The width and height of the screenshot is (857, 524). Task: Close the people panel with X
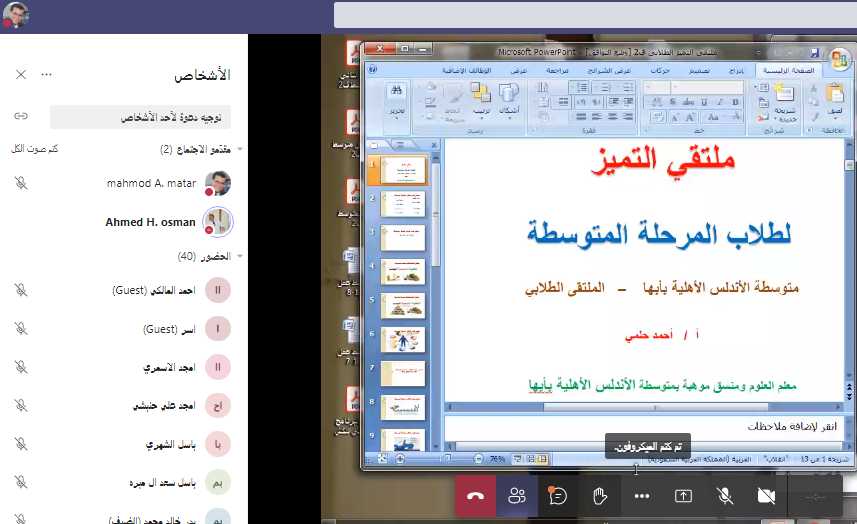click(20, 75)
